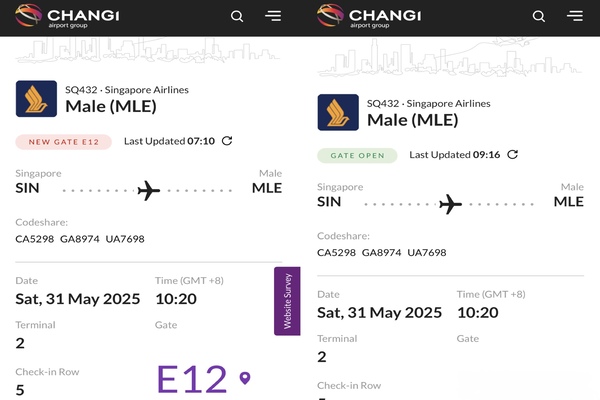This screenshot has width=600, height=400.
Task: Click the airplane icon on left route line
Action: pyautogui.click(x=149, y=190)
